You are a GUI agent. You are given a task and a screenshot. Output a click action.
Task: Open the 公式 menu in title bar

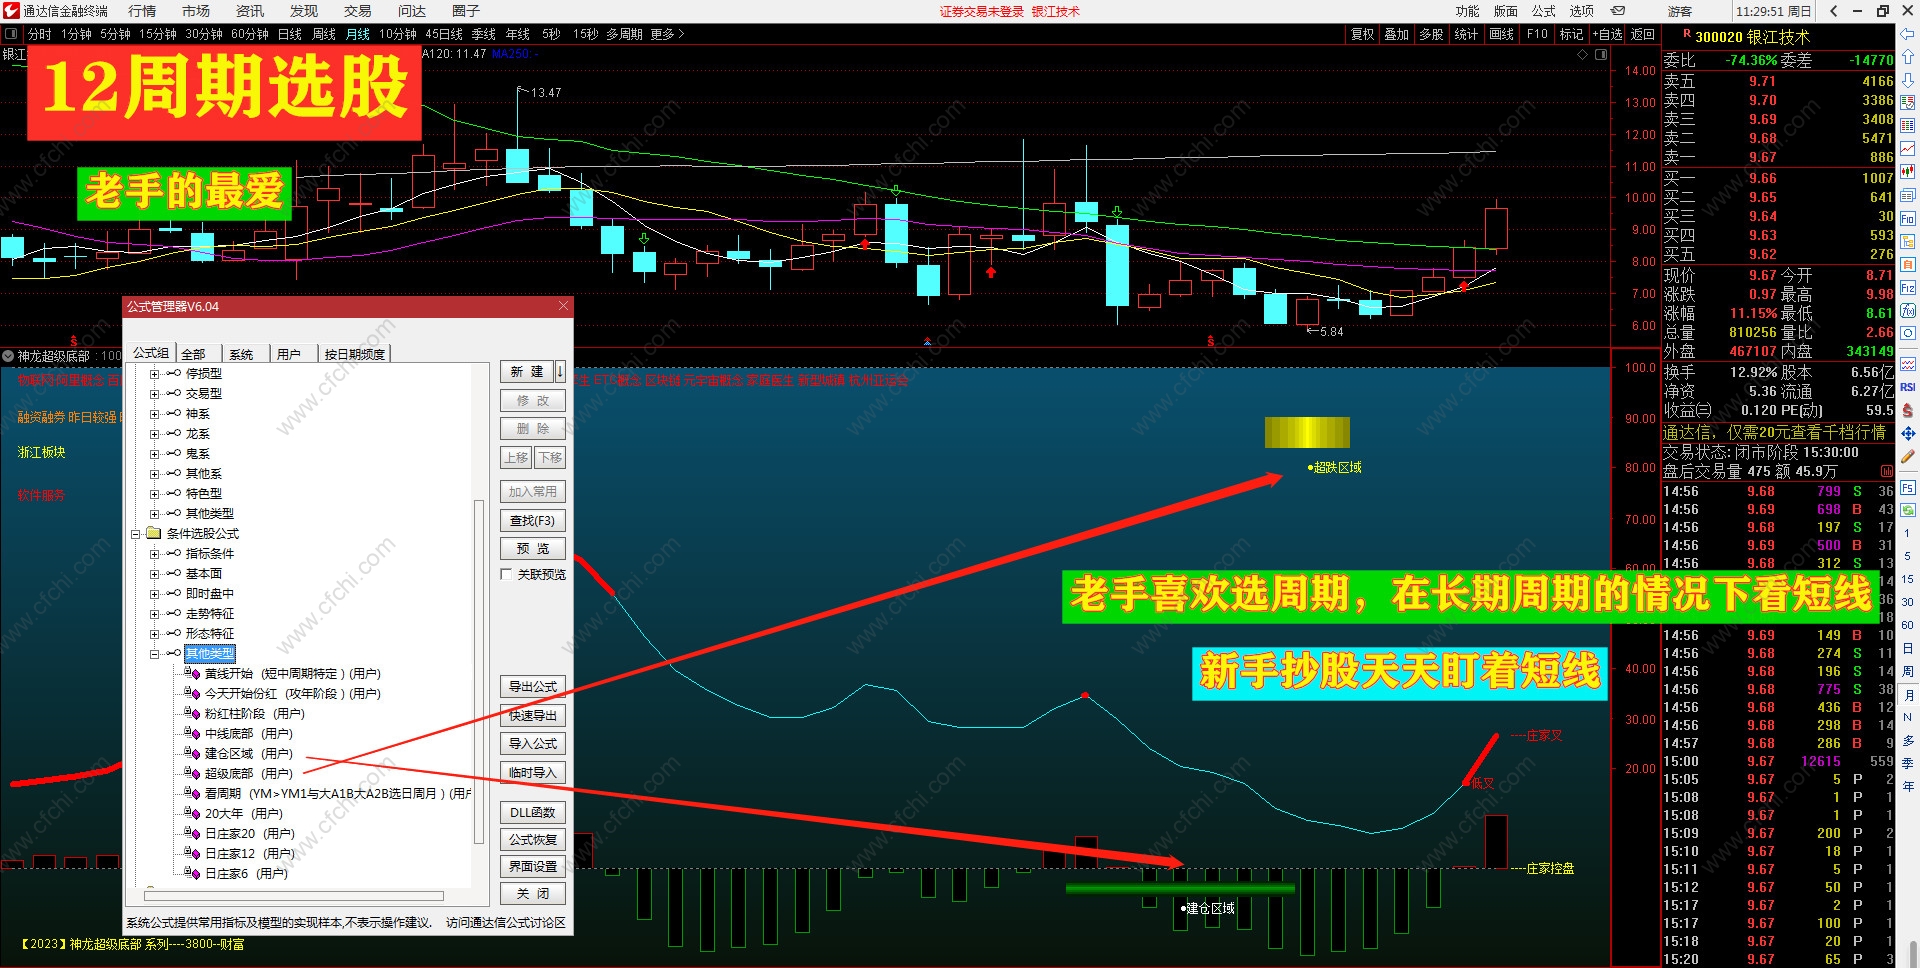(x=1544, y=11)
